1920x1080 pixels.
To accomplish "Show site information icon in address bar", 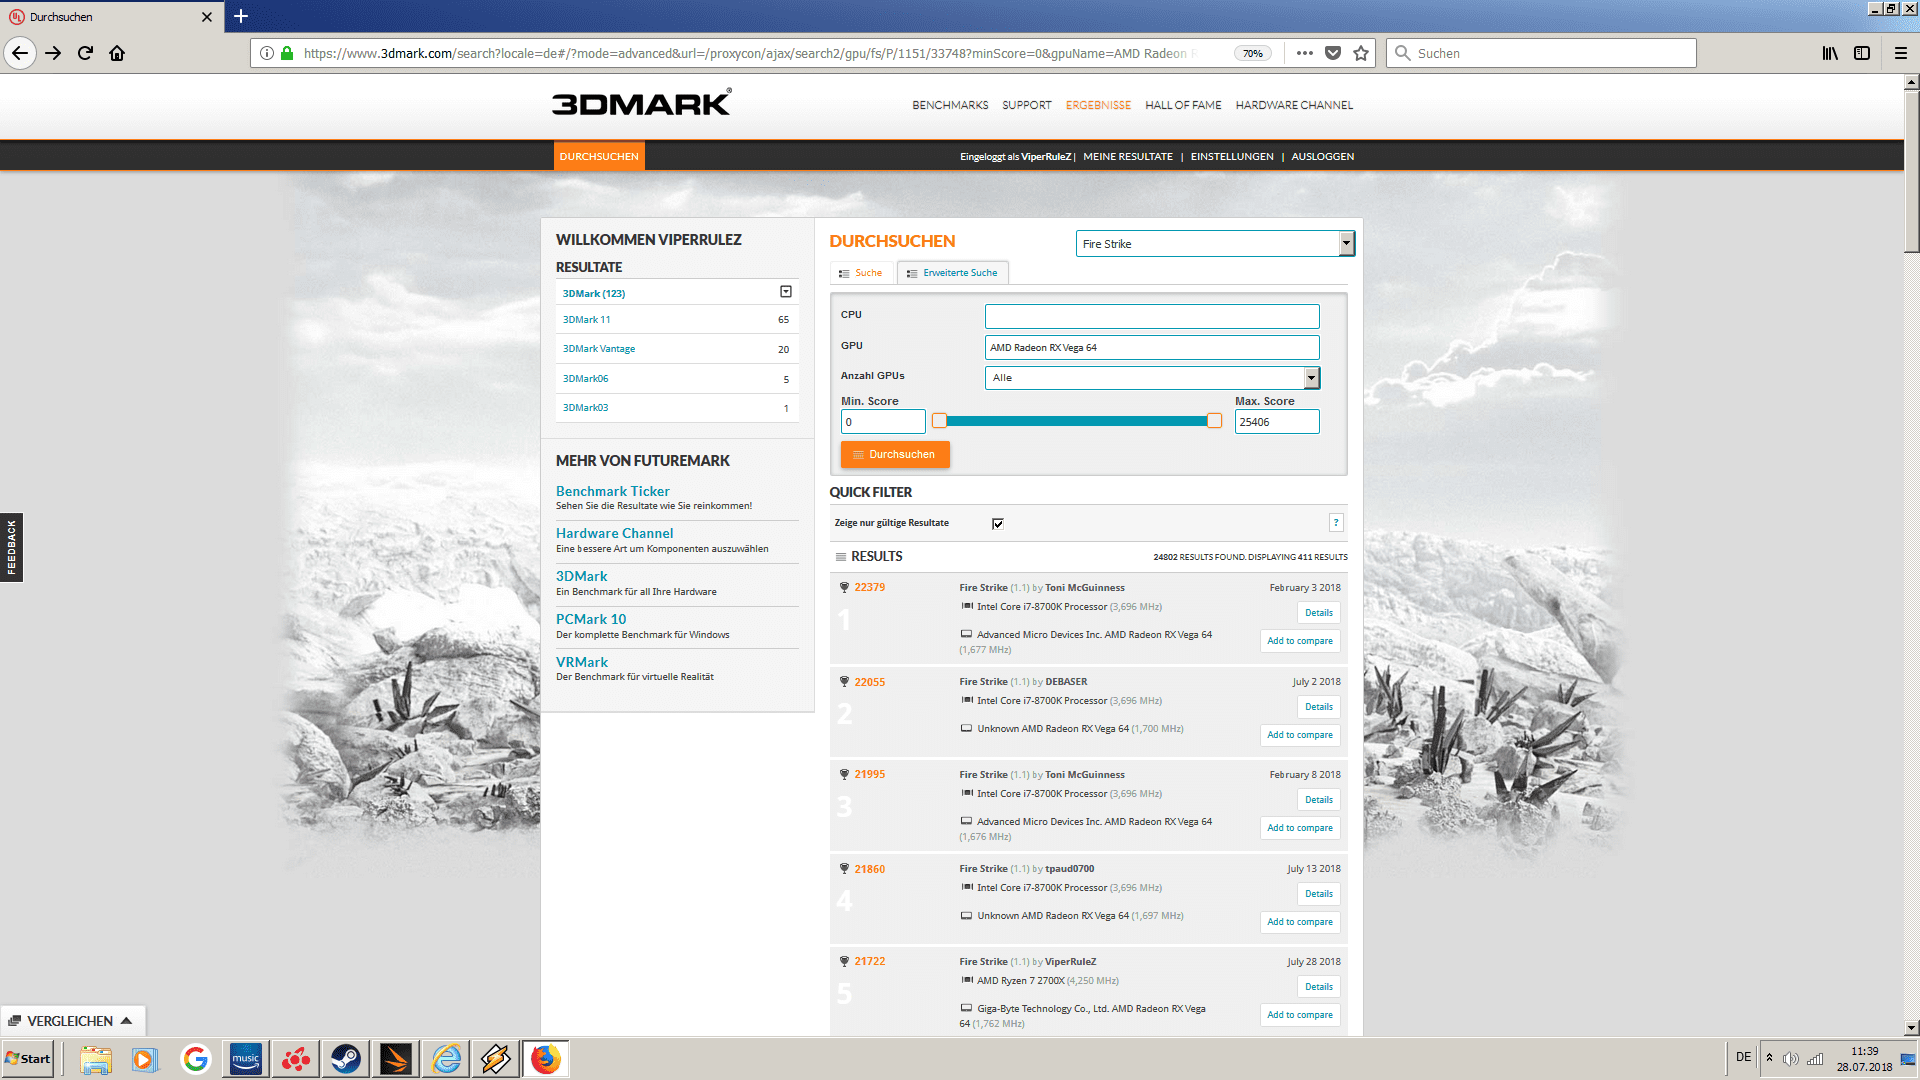I will [x=267, y=53].
